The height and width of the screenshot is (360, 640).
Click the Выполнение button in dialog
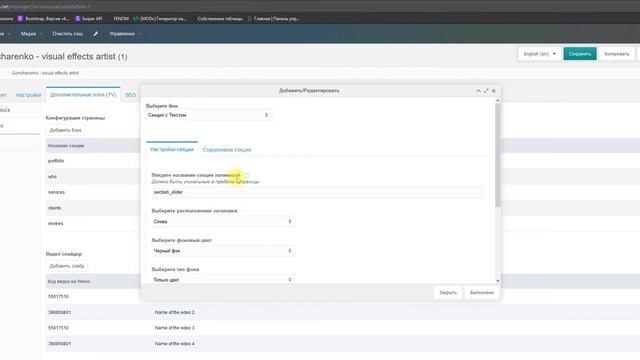point(482,293)
